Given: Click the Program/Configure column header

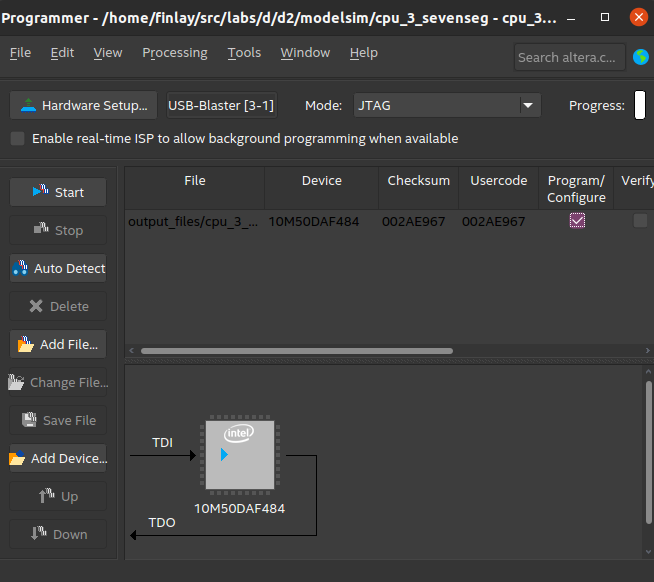Looking at the screenshot, I should (x=576, y=188).
